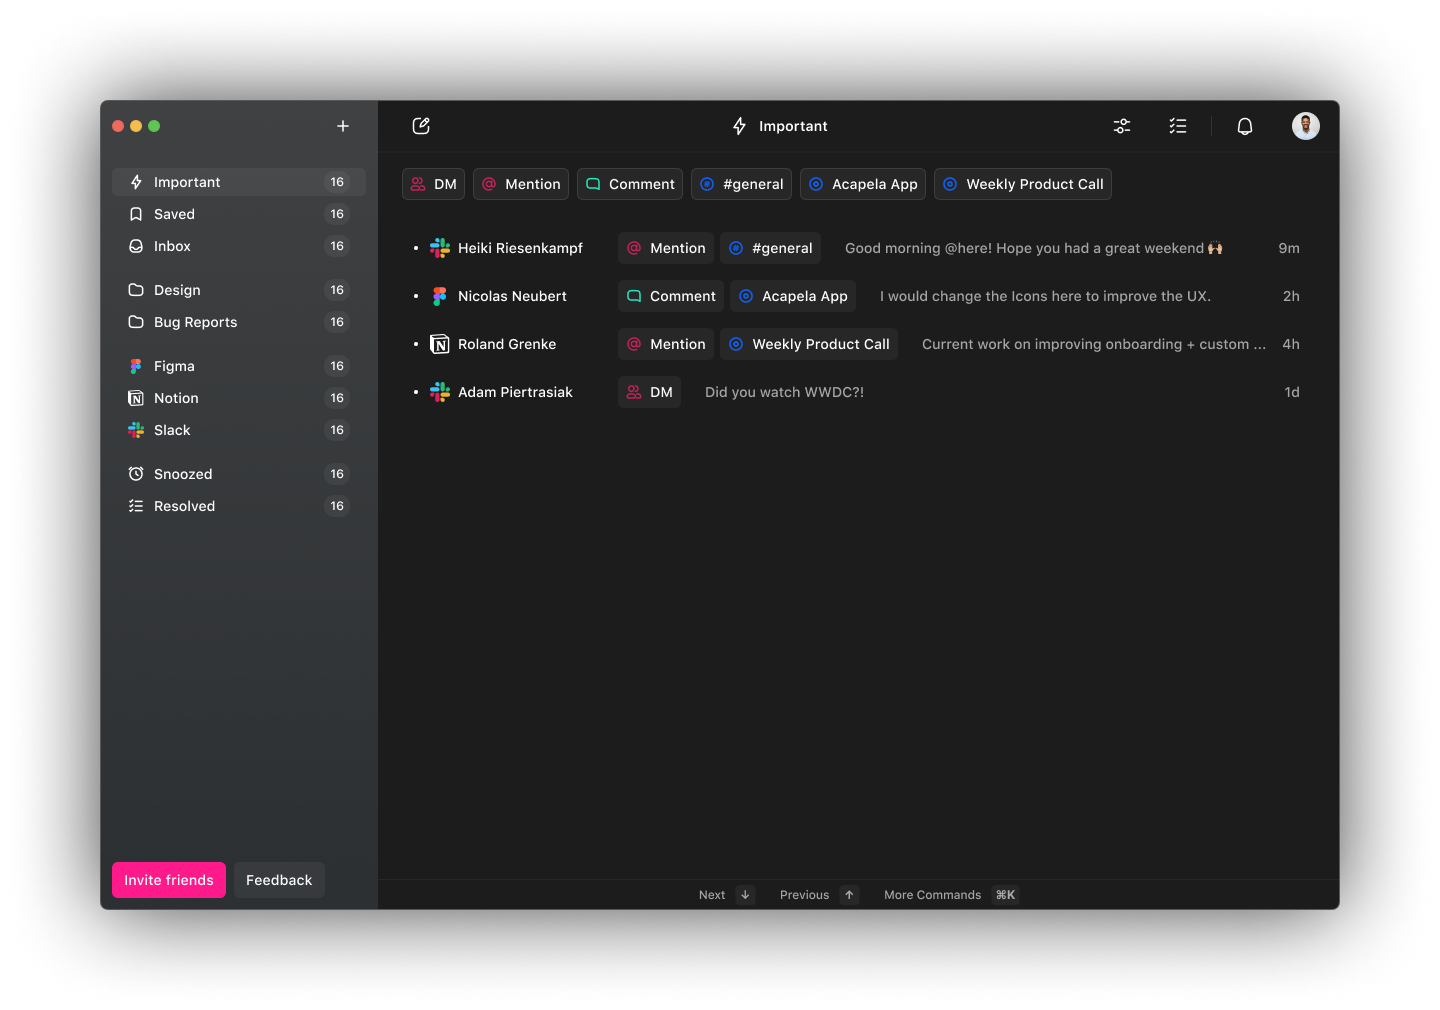
Task: Open the Bug Reports folder
Action: point(239,322)
